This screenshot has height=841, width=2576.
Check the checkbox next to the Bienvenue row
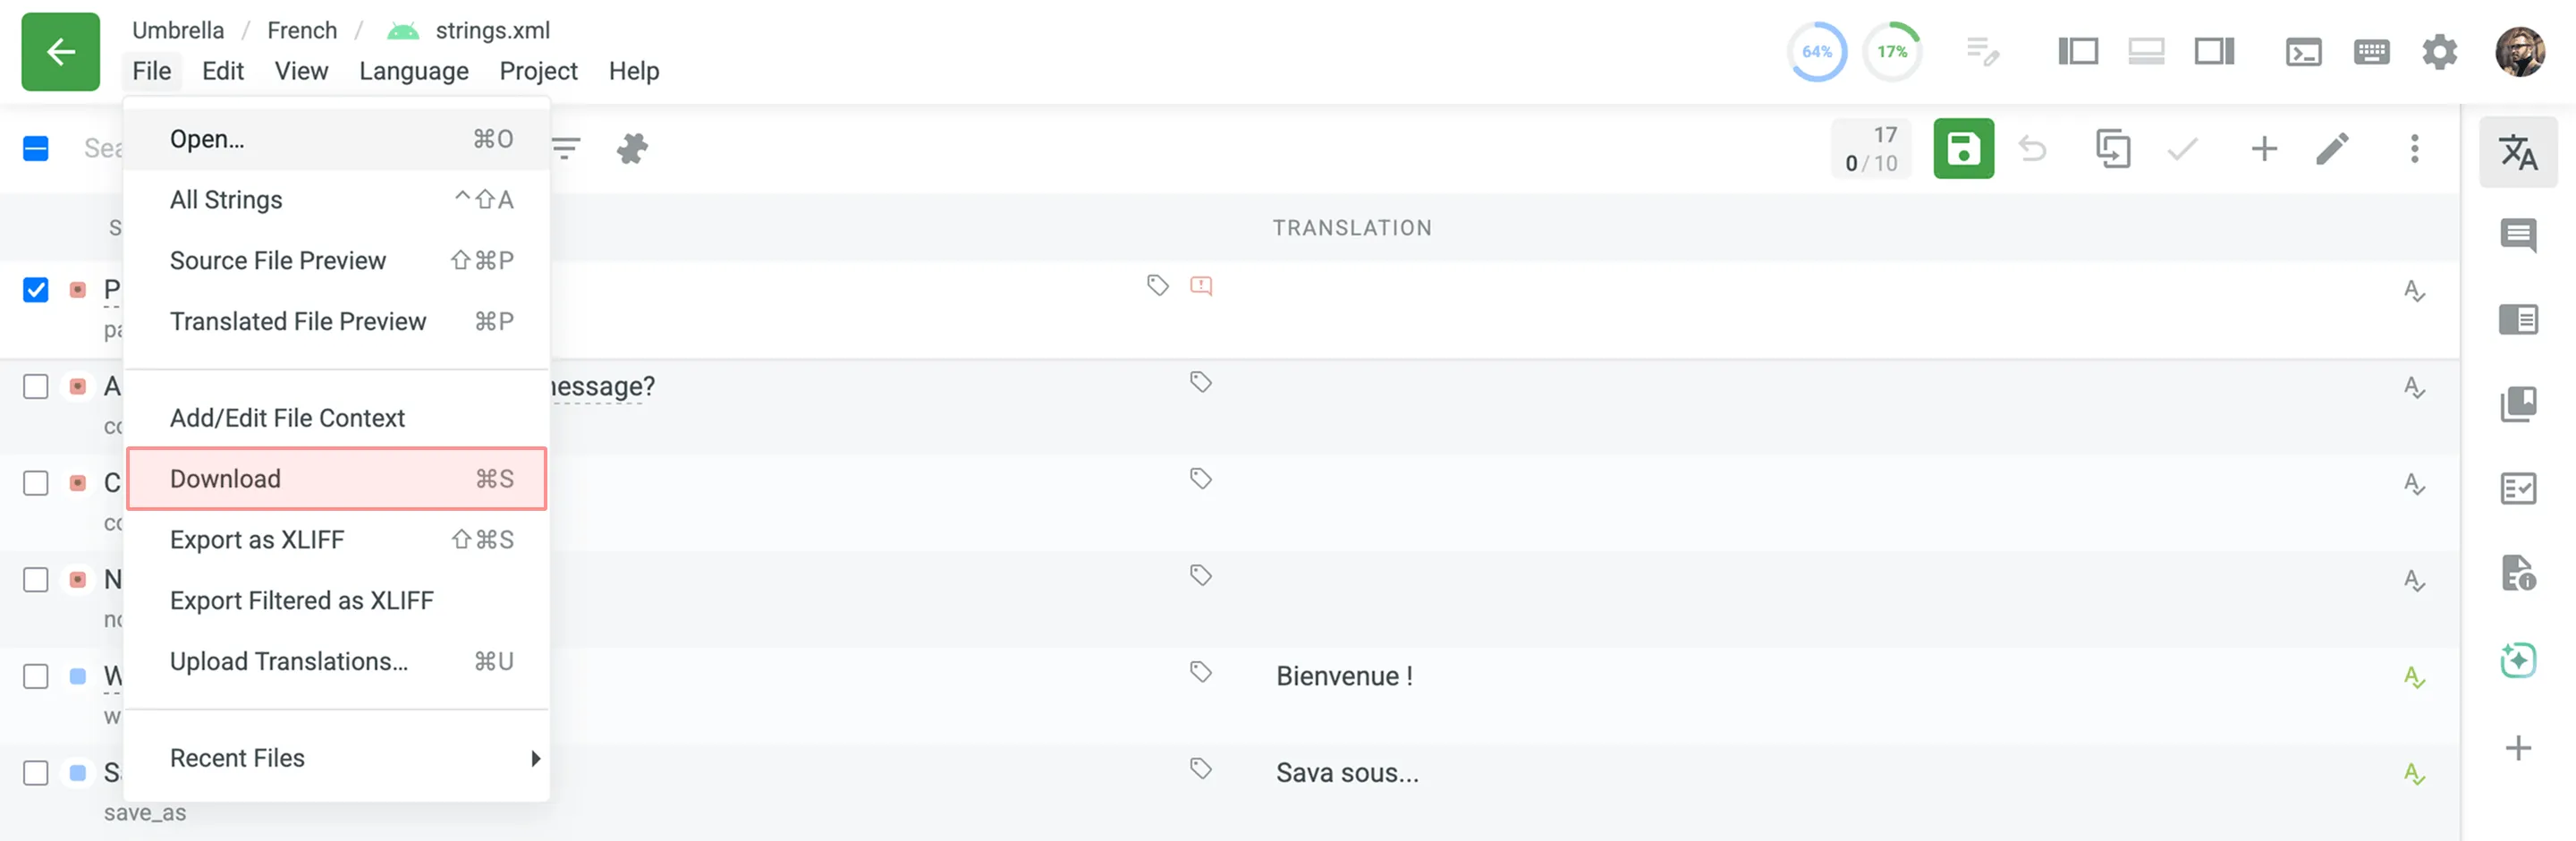point(35,676)
